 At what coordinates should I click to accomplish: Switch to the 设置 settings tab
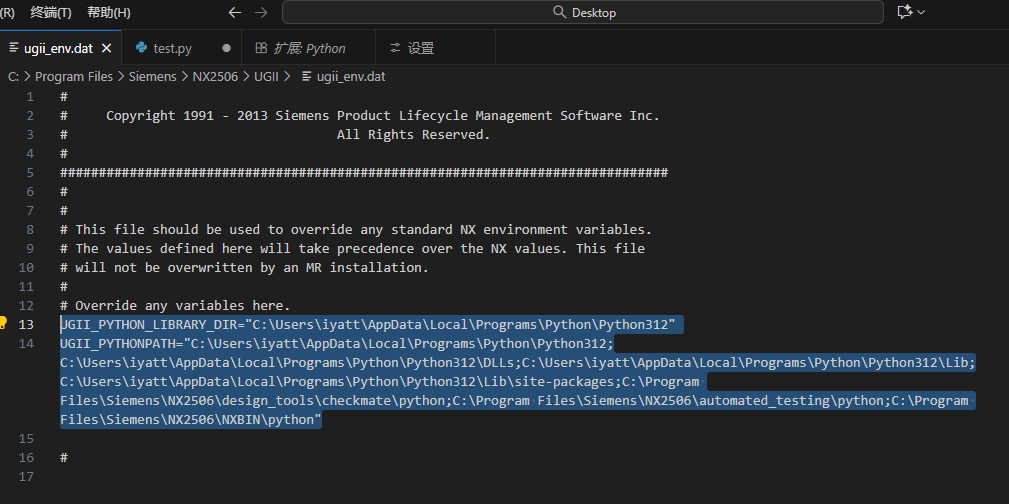click(x=420, y=48)
